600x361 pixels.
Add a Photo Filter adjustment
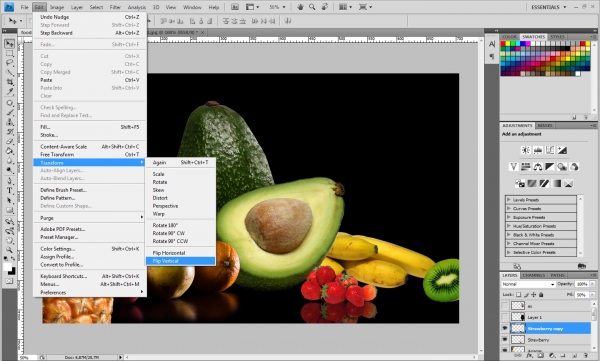pyautogui.click(x=562, y=167)
